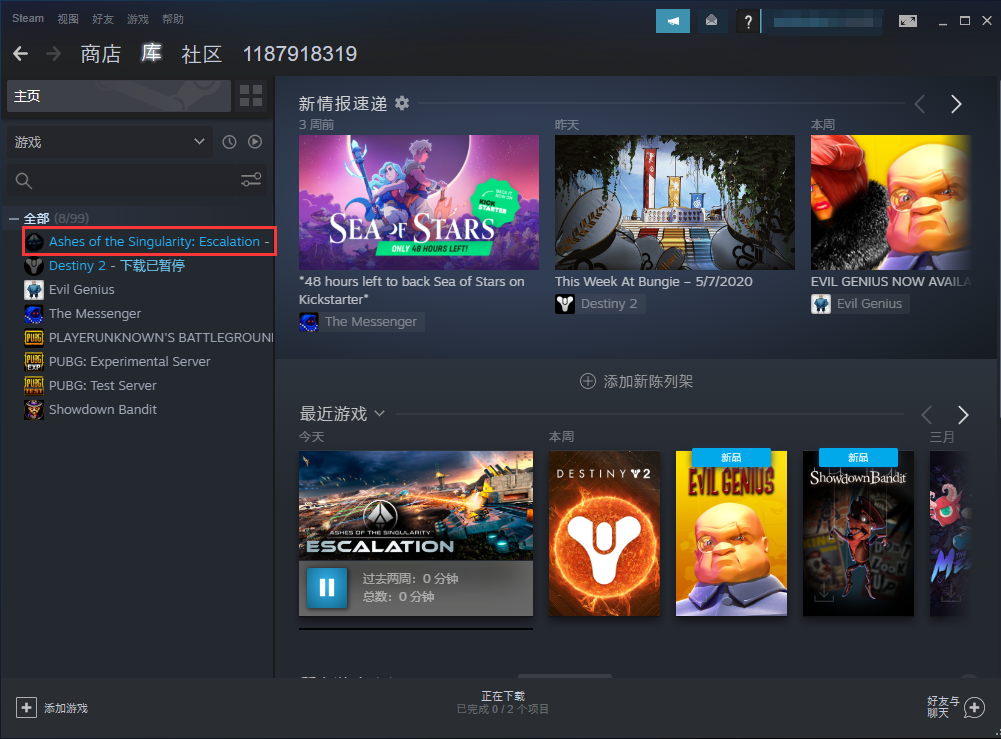The height and width of the screenshot is (739, 1001).
Task: Open advanced filter sliders icon
Action: (251, 180)
